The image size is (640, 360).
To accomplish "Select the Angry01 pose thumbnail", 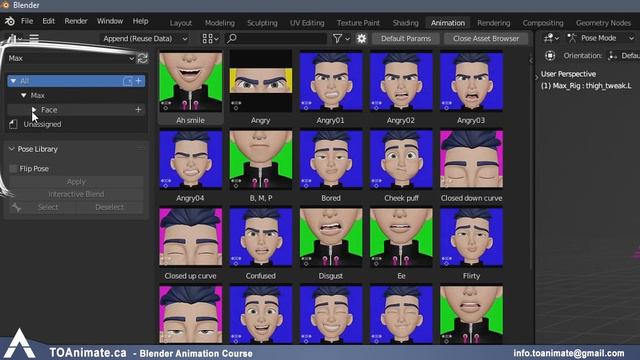I will 331,82.
